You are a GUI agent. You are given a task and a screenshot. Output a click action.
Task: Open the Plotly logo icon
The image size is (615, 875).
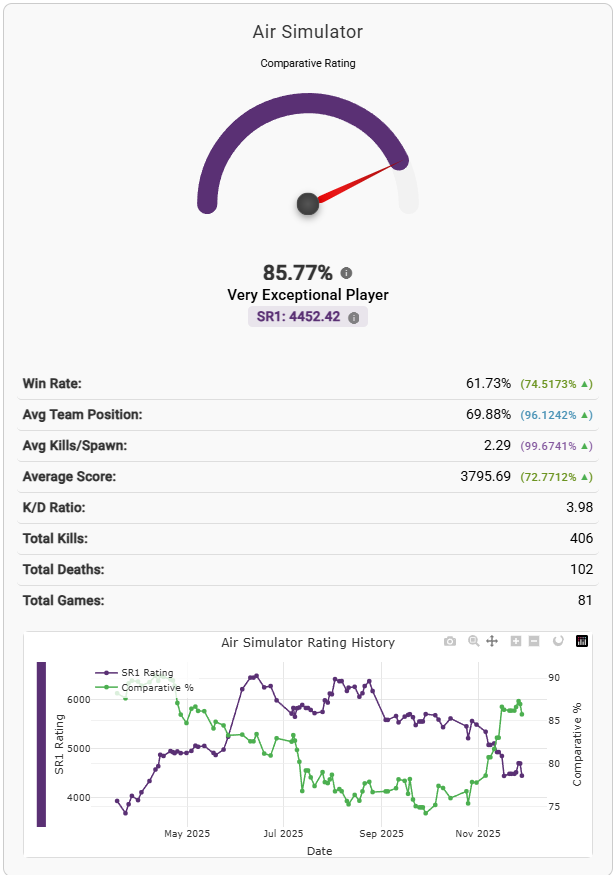(582, 641)
